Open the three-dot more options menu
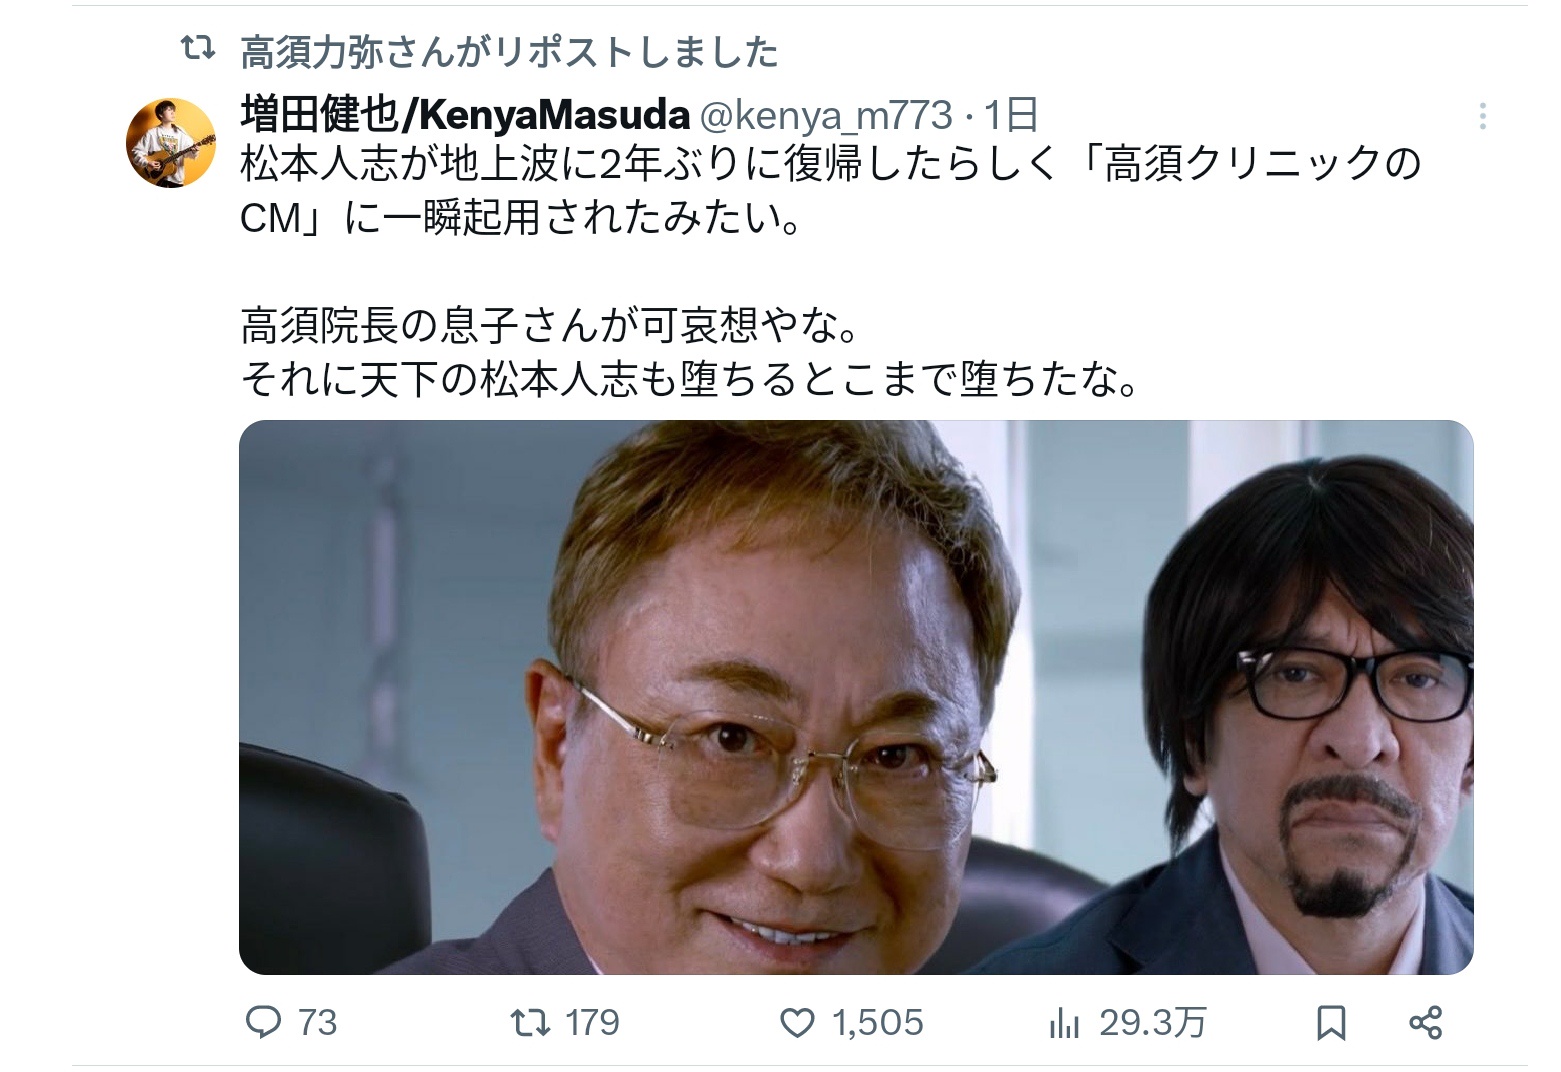Viewport: 1561px width, 1072px height. click(x=1482, y=116)
